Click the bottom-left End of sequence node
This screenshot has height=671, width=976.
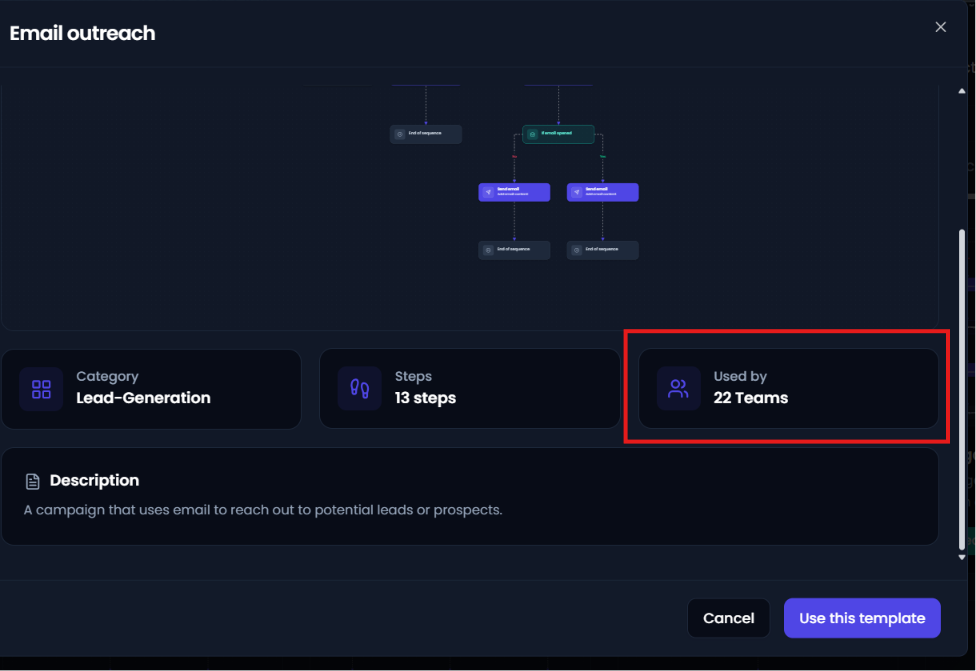514,250
